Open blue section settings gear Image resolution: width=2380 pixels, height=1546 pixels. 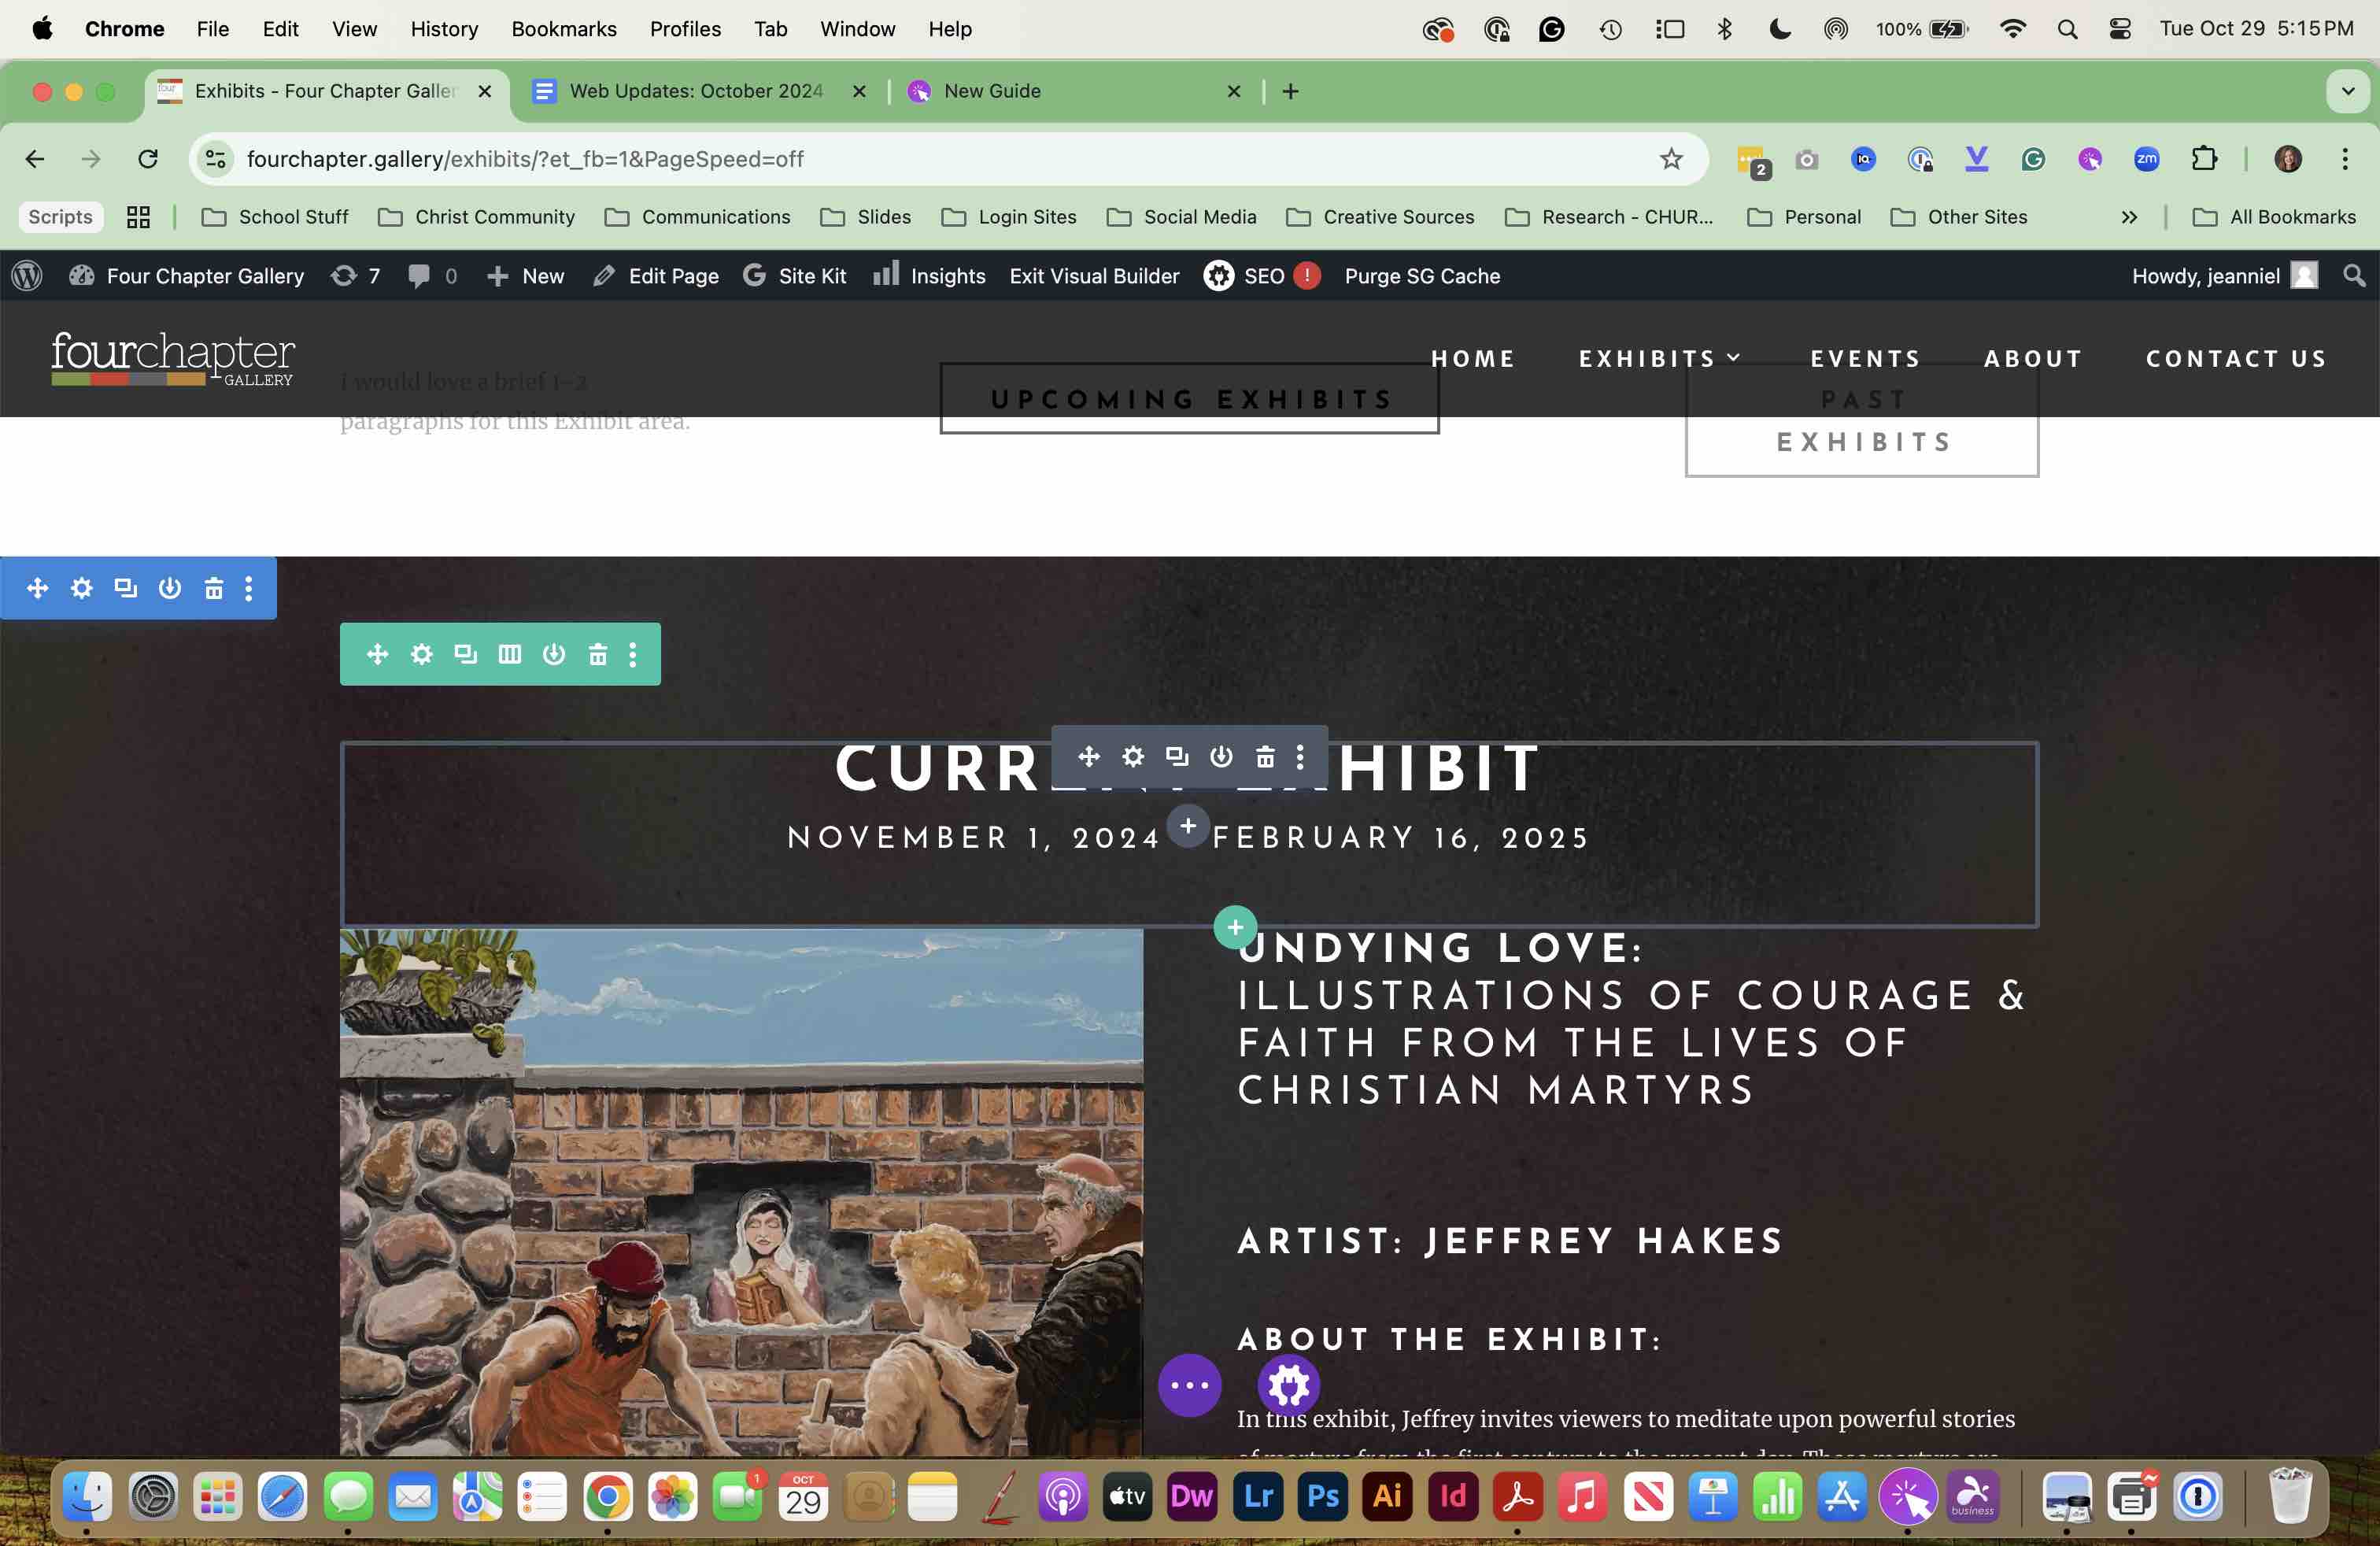click(82, 588)
